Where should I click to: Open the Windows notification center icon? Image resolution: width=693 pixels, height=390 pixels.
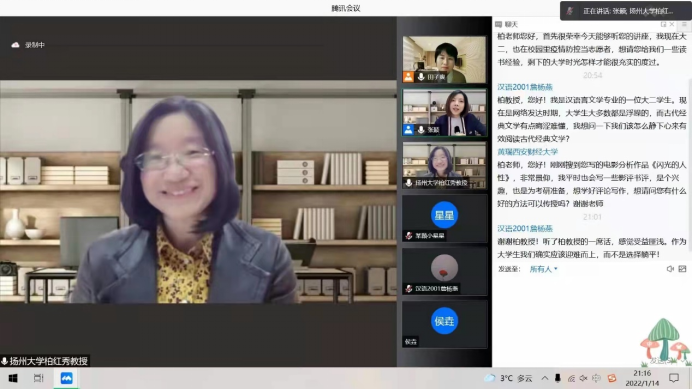[674, 378]
